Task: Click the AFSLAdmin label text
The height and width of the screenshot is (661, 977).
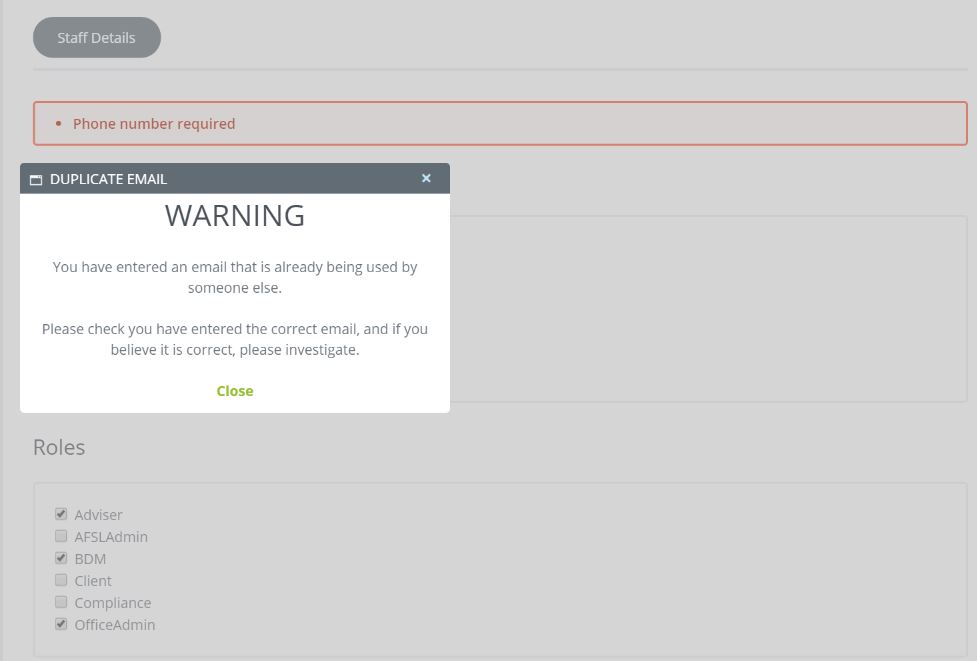Action: click(x=111, y=537)
